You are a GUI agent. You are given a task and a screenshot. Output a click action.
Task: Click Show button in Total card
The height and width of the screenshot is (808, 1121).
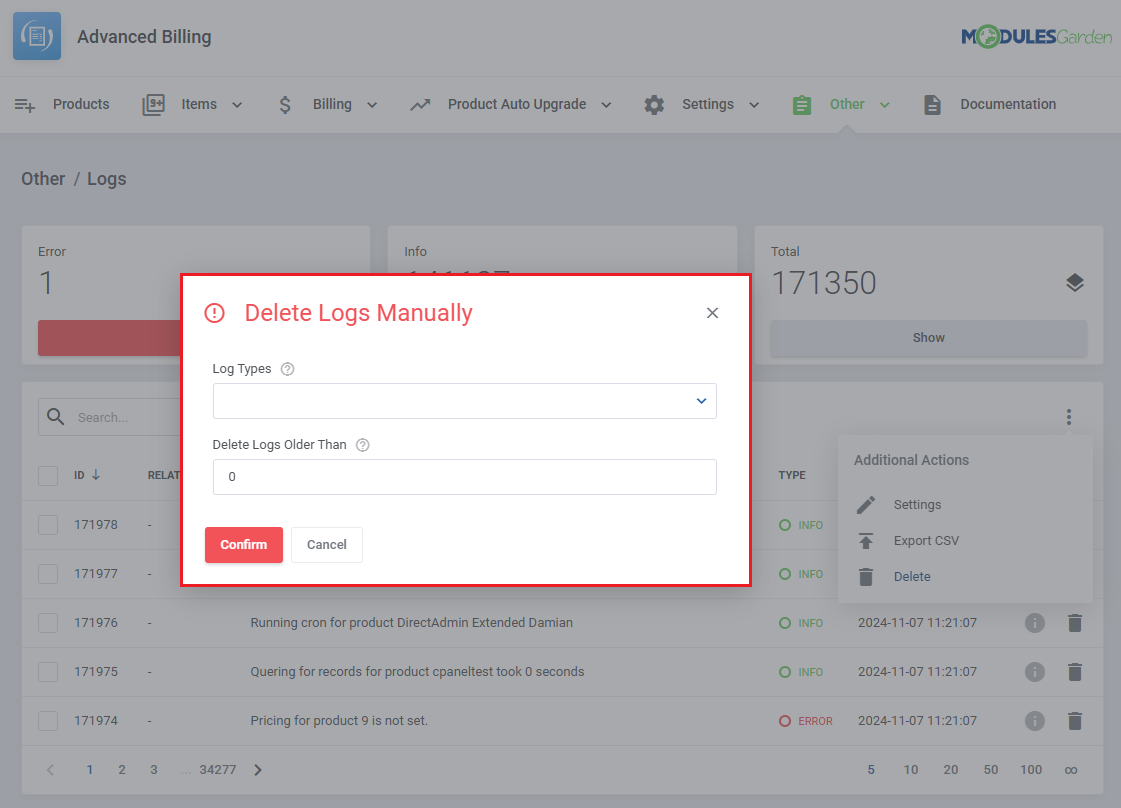coord(929,338)
